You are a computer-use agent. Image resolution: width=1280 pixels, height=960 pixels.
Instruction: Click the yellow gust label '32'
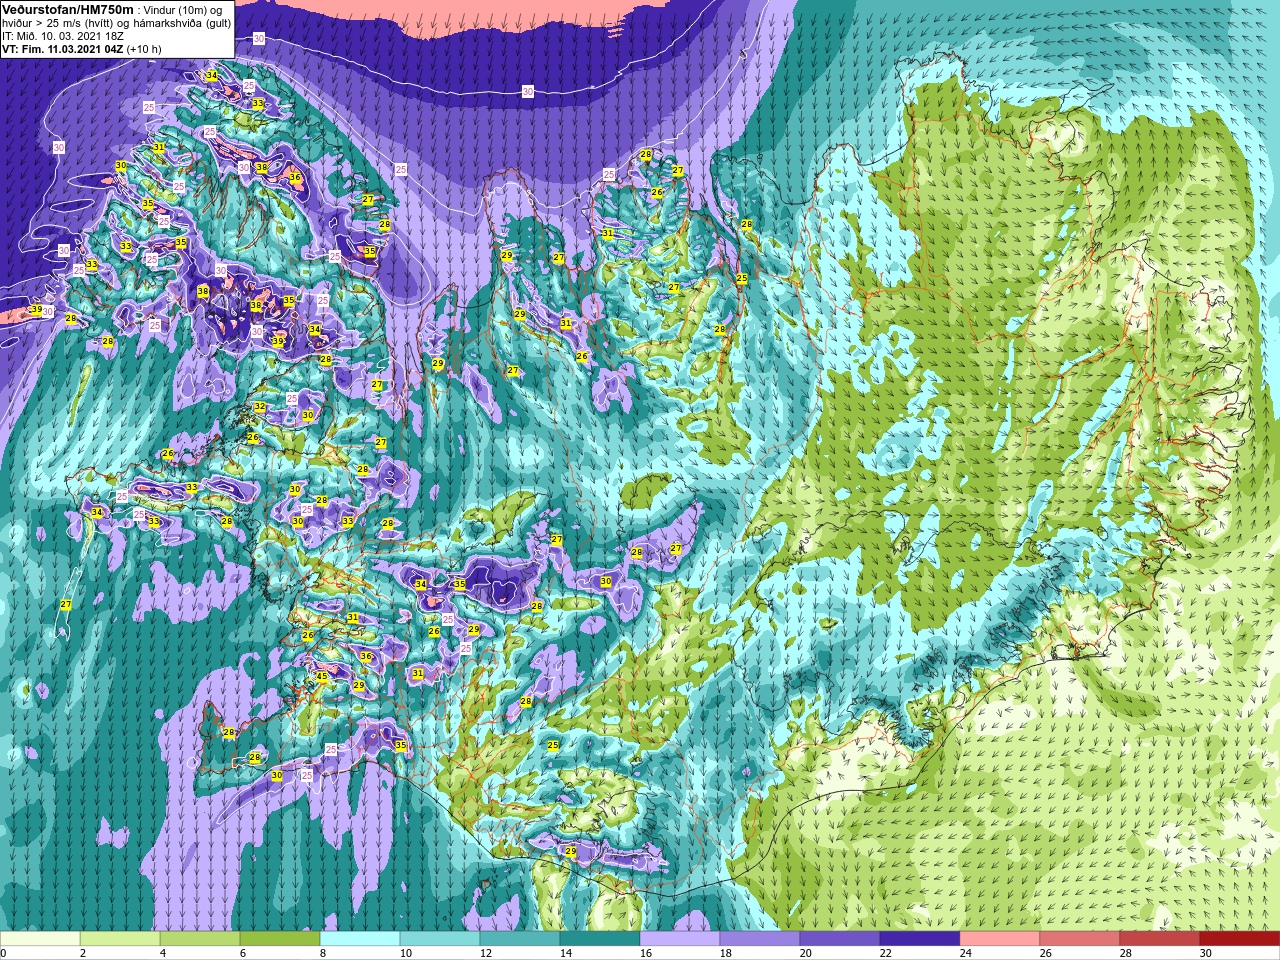(x=260, y=407)
